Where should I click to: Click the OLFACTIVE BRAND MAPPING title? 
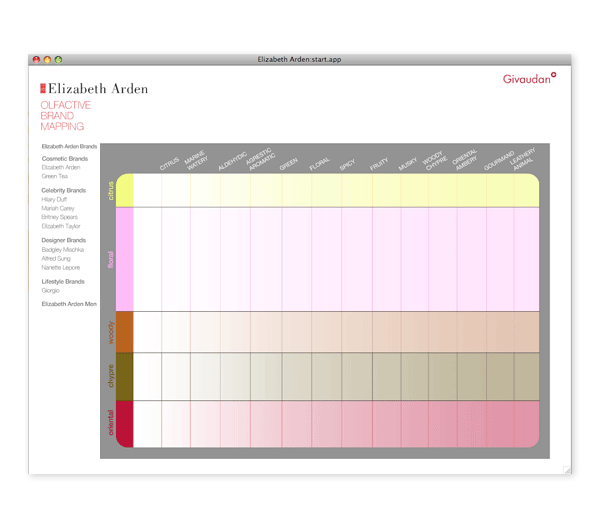[x=65, y=116]
